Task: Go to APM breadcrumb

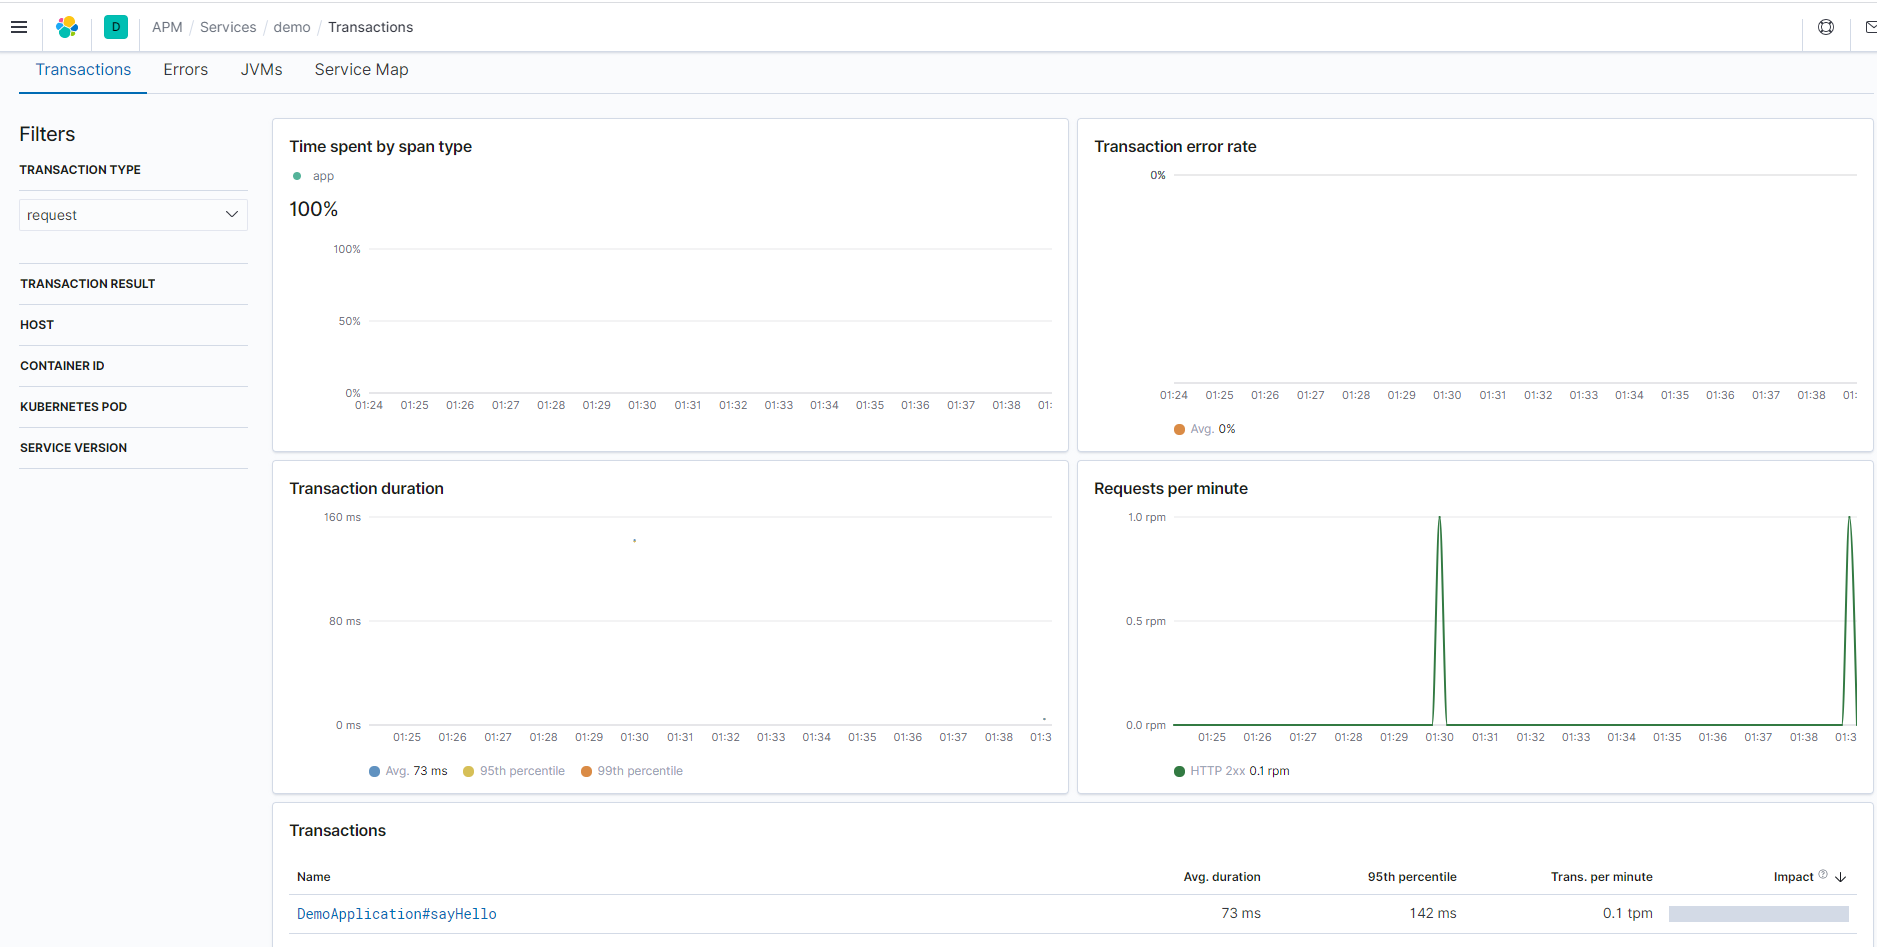Action: [x=167, y=27]
